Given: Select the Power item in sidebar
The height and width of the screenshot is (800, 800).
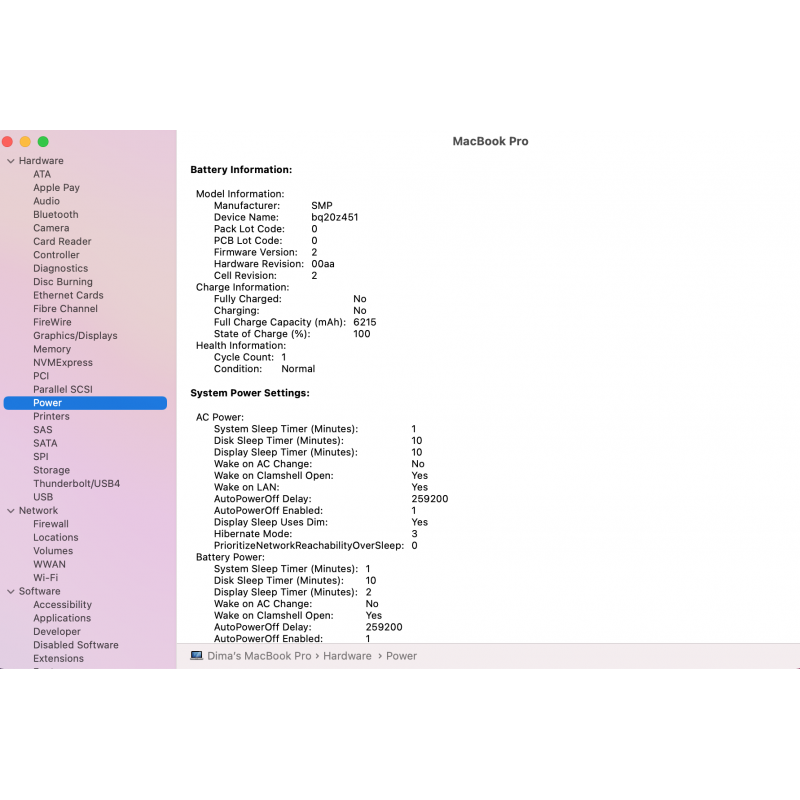Looking at the screenshot, I should [x=48, y=403].
